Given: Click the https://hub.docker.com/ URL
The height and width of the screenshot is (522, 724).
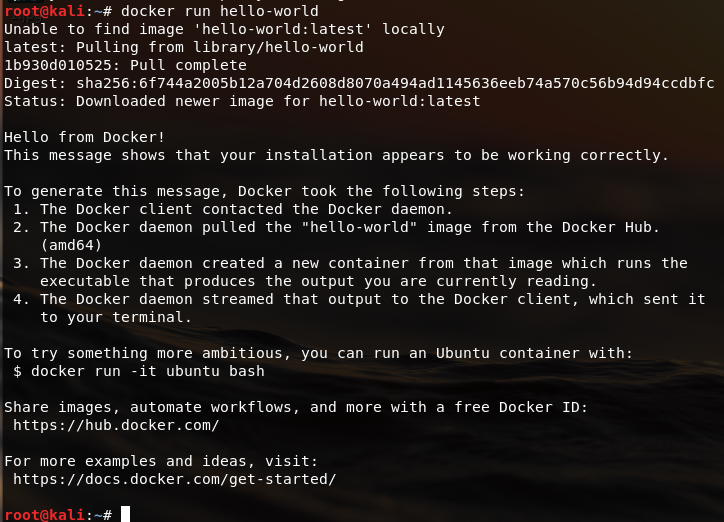Looking at the screenshot, I should (x=116, y=425).
